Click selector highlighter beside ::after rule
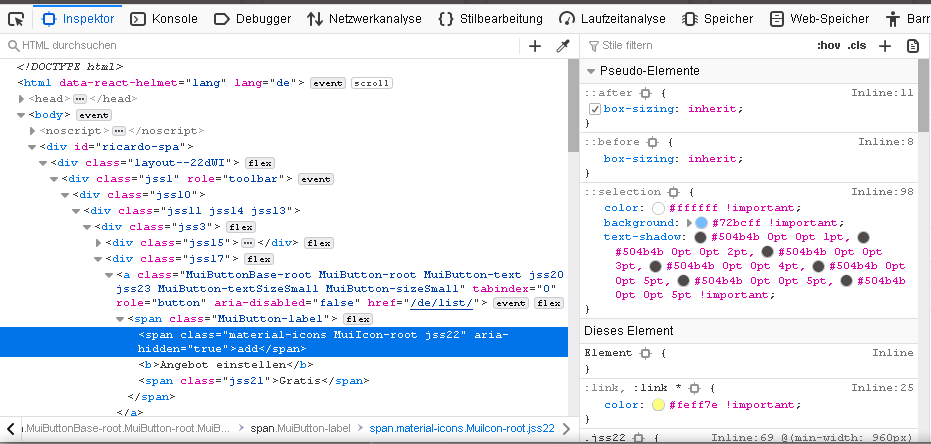The width and height of the screenshot is (931, 444). 645,93
